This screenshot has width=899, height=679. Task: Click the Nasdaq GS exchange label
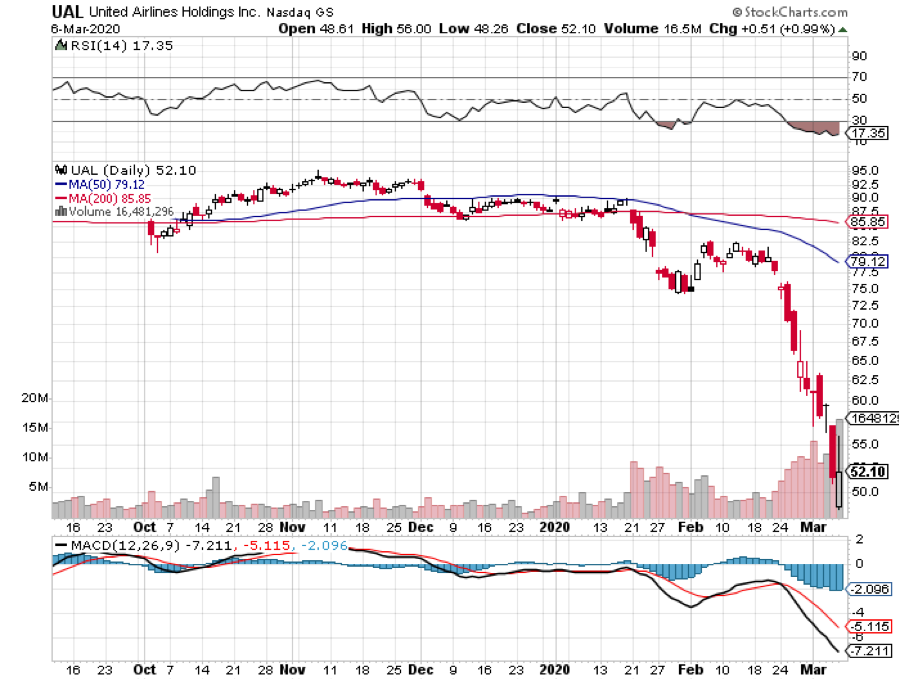[299, 12]
